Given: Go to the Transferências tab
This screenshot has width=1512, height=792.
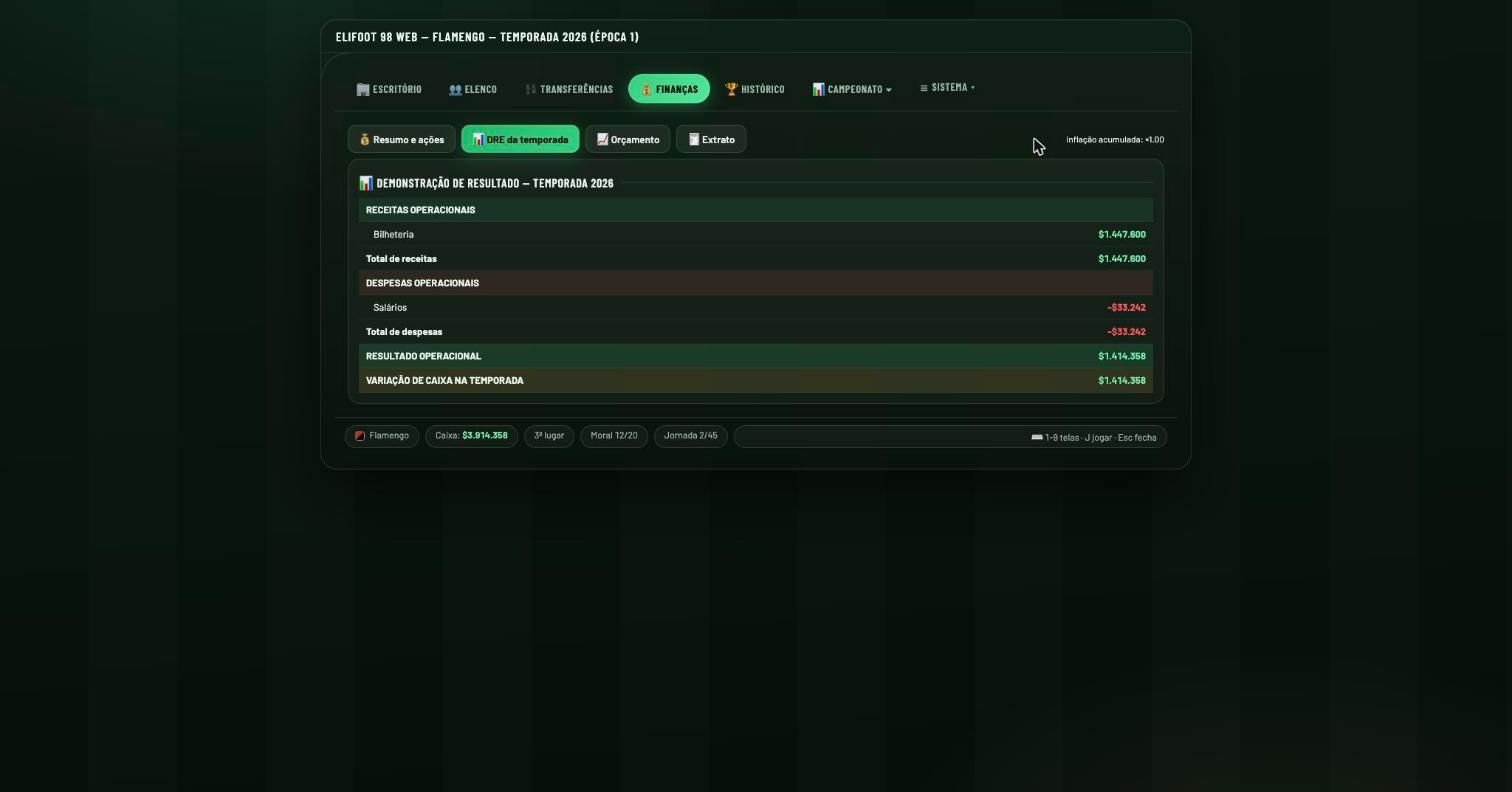Looking at the screenshot, I should [x=569, y=89].
